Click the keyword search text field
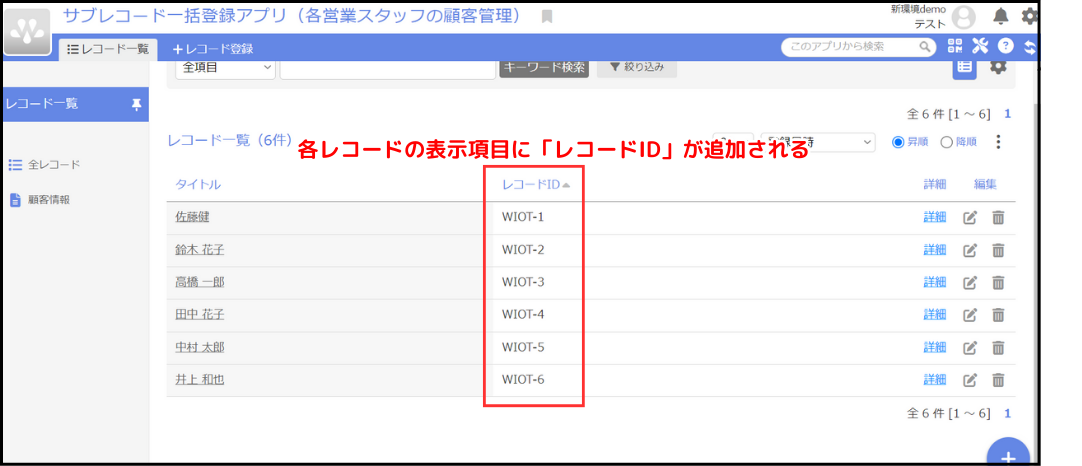 point(387,68)
